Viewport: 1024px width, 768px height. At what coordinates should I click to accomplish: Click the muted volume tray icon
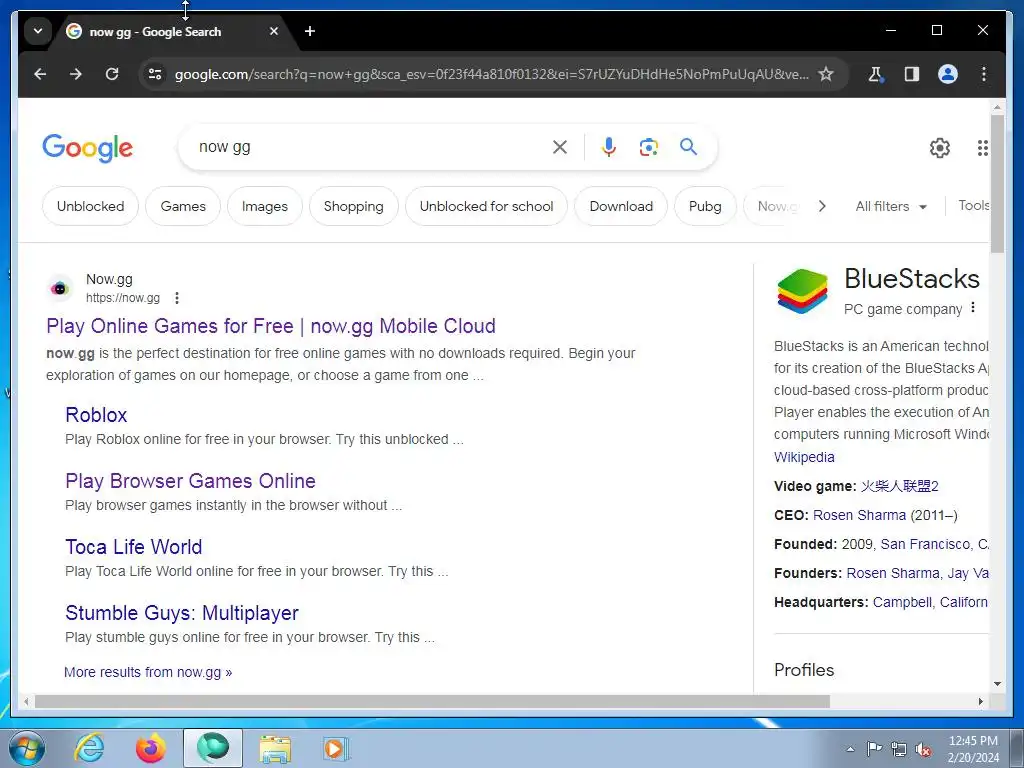click(923, 749)
